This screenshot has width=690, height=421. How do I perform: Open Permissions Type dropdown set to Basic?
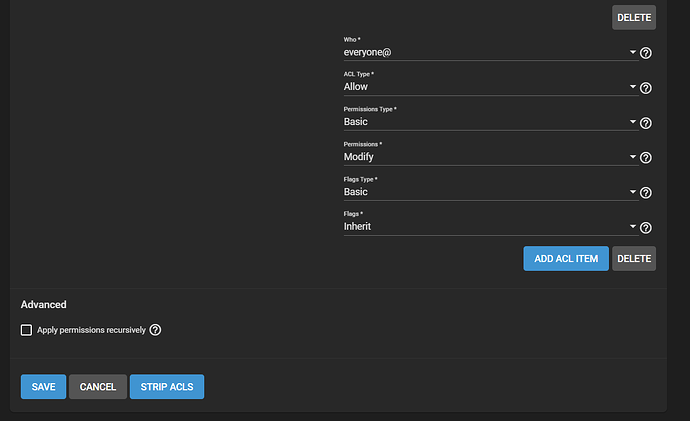[491, 122]
